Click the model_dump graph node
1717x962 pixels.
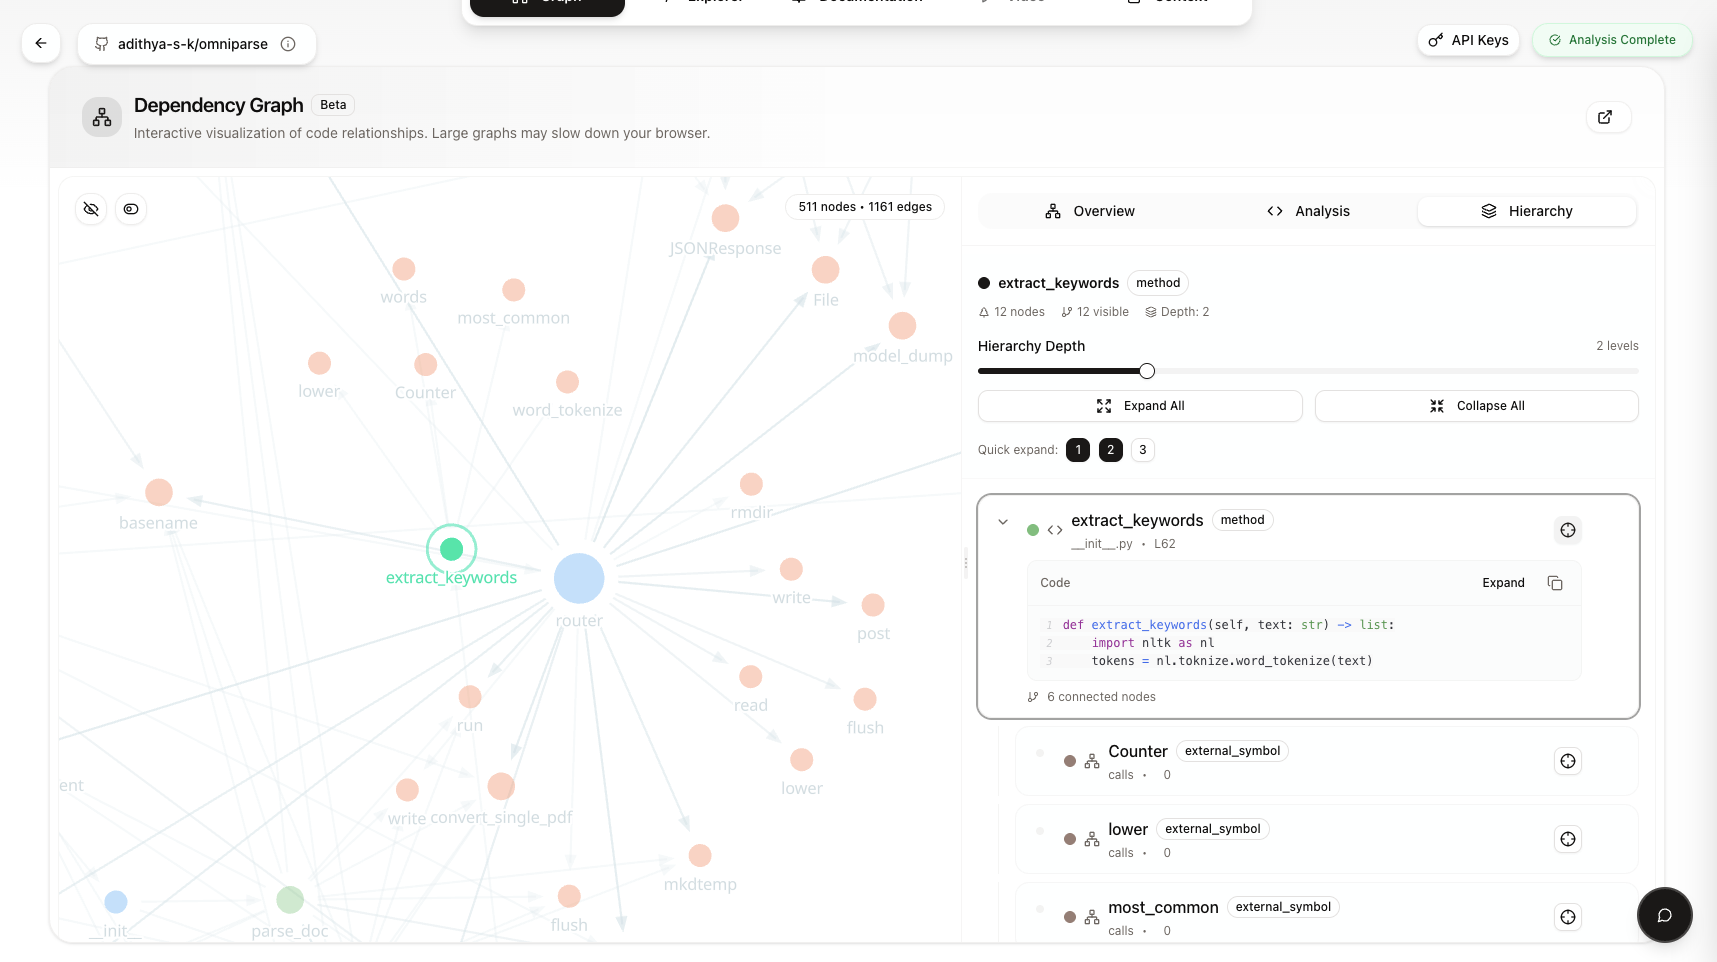pyautogui.click(x=902, y=326)
